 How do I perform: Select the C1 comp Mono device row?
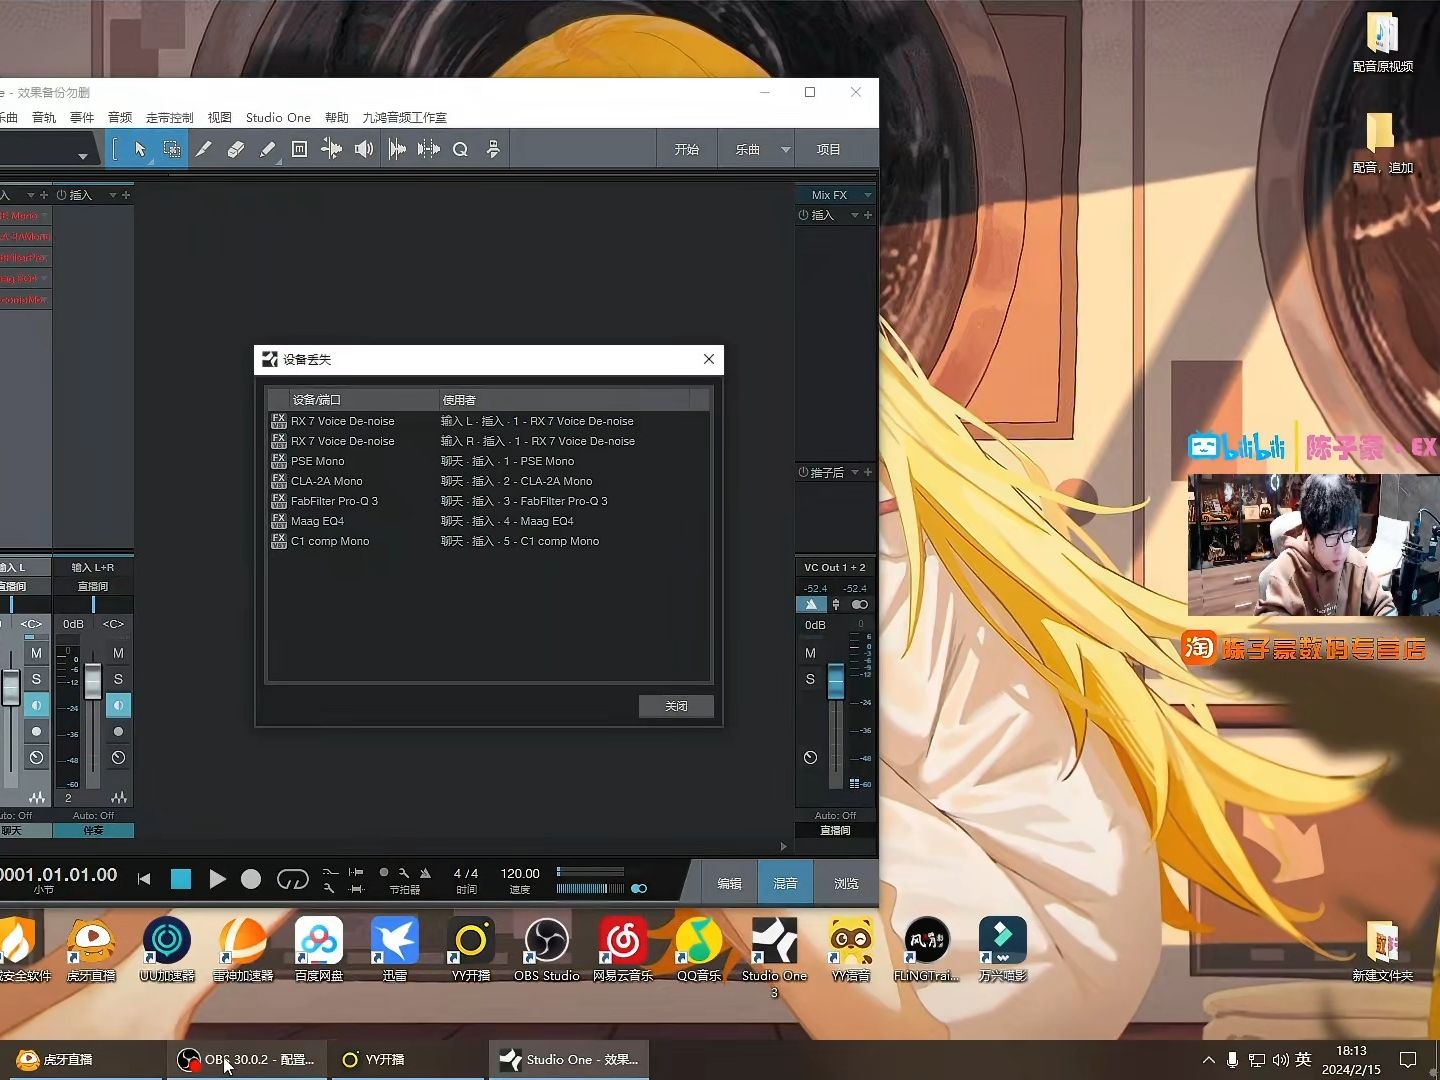(489, 541)
